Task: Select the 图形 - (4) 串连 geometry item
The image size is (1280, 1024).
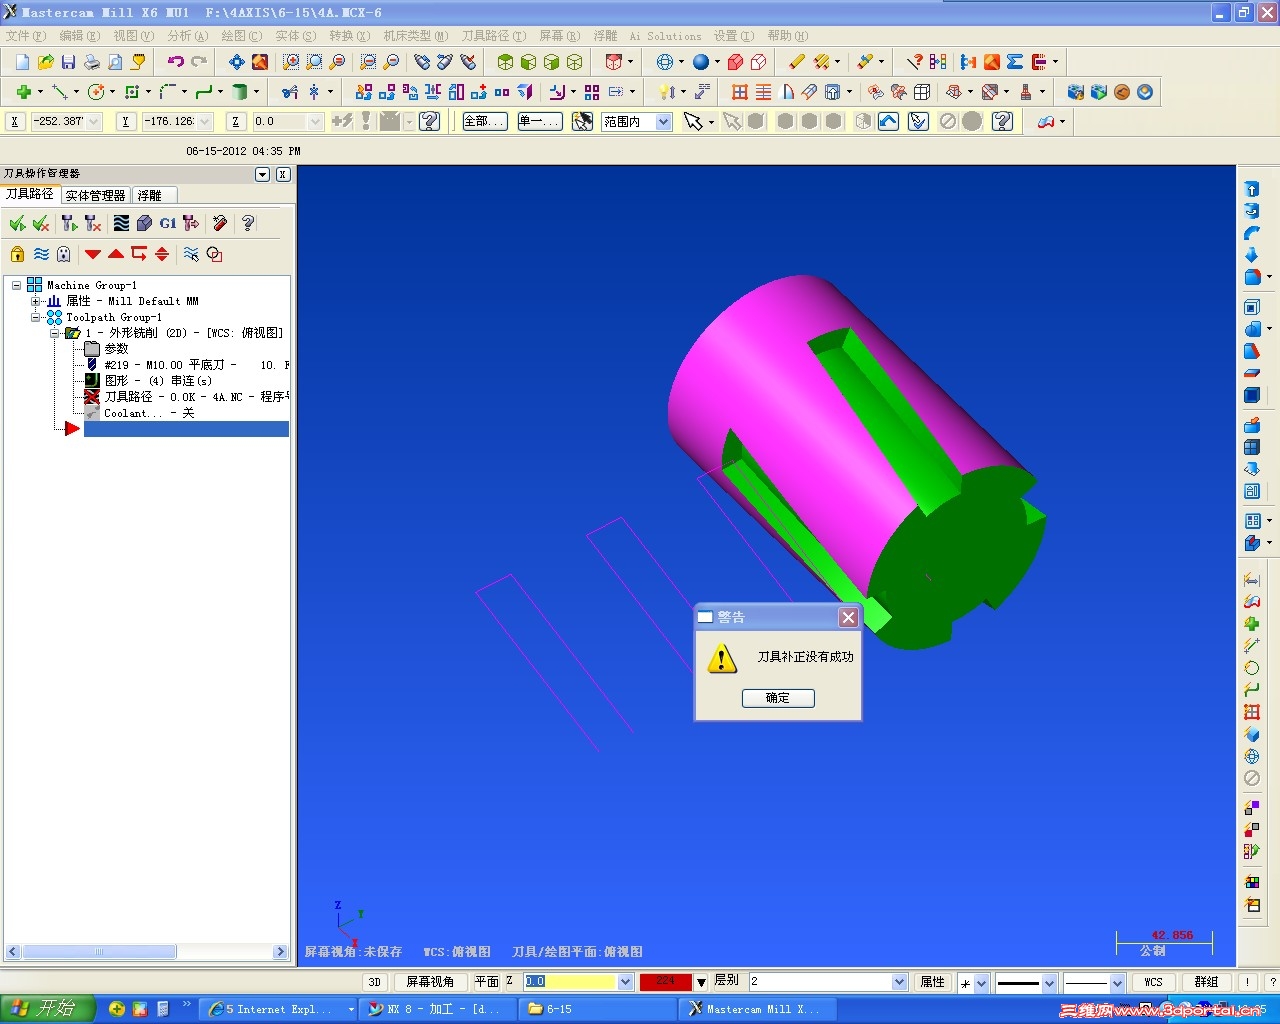Action: (149, 381)
